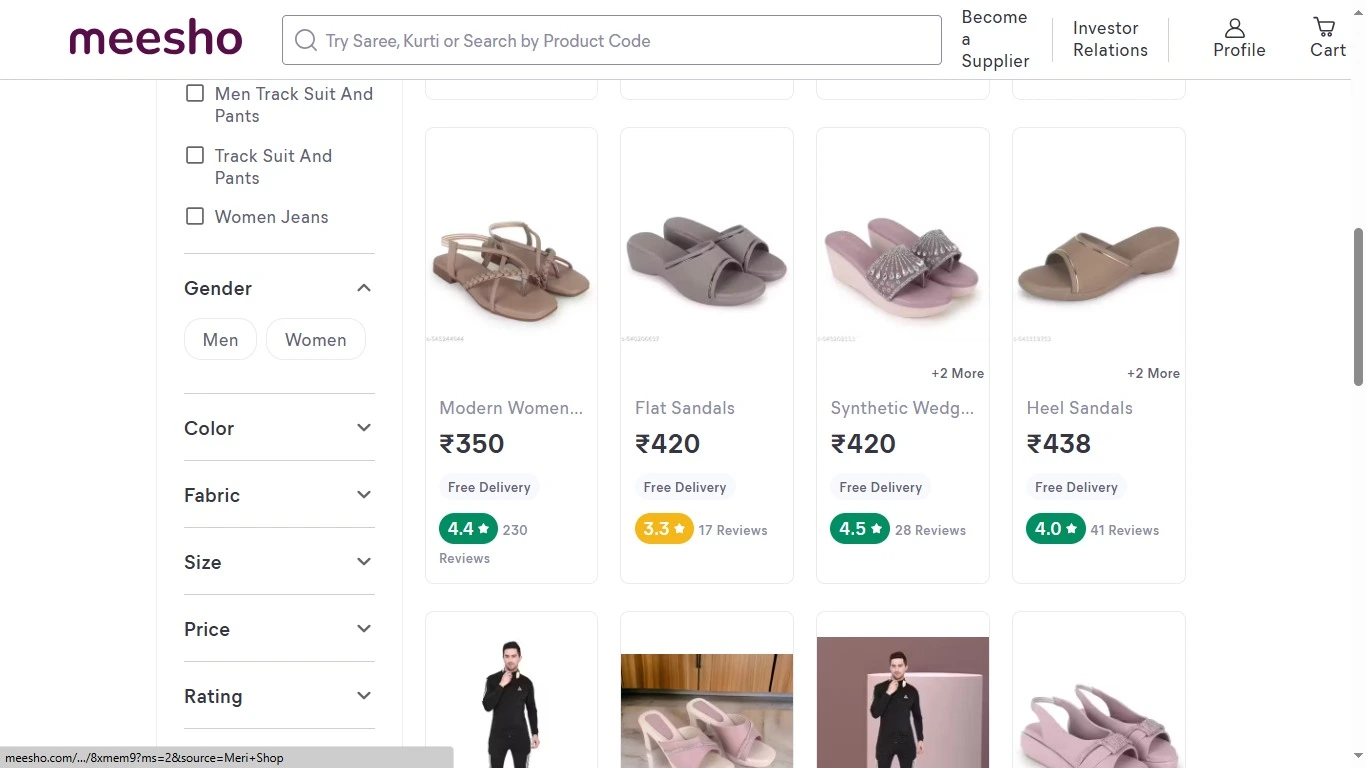
Task: Open Become a Supplier page
Action: pyautogui.click(x=994, y=39)
